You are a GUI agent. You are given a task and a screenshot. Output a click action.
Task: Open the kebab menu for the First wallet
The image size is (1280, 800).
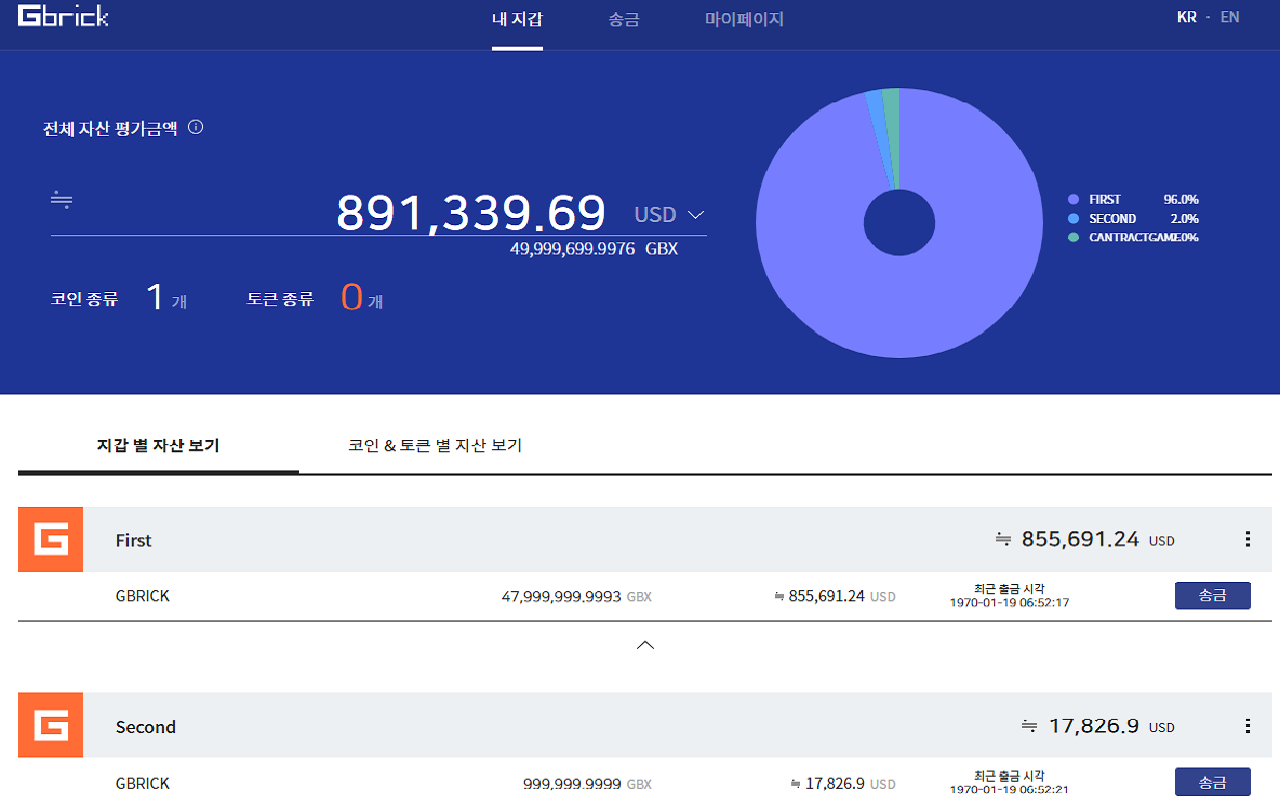[x=1247, y=539]
